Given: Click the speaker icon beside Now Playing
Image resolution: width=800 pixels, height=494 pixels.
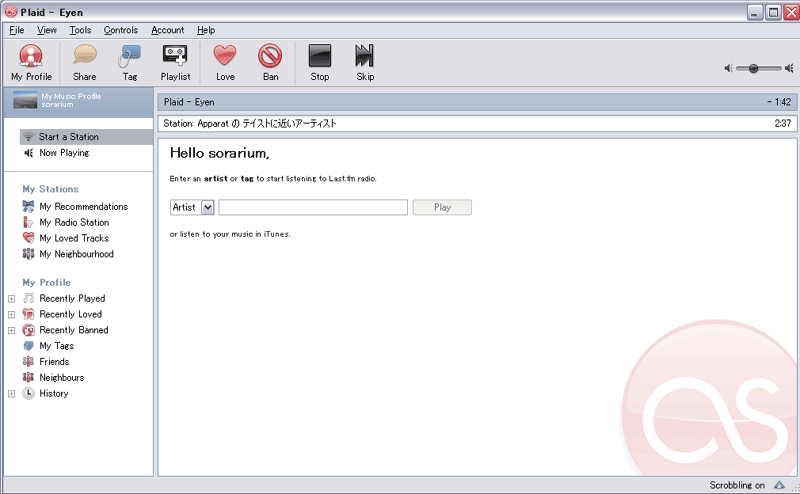Looking at the screenshot, I should pyautogui.click(x=29, y=153).
